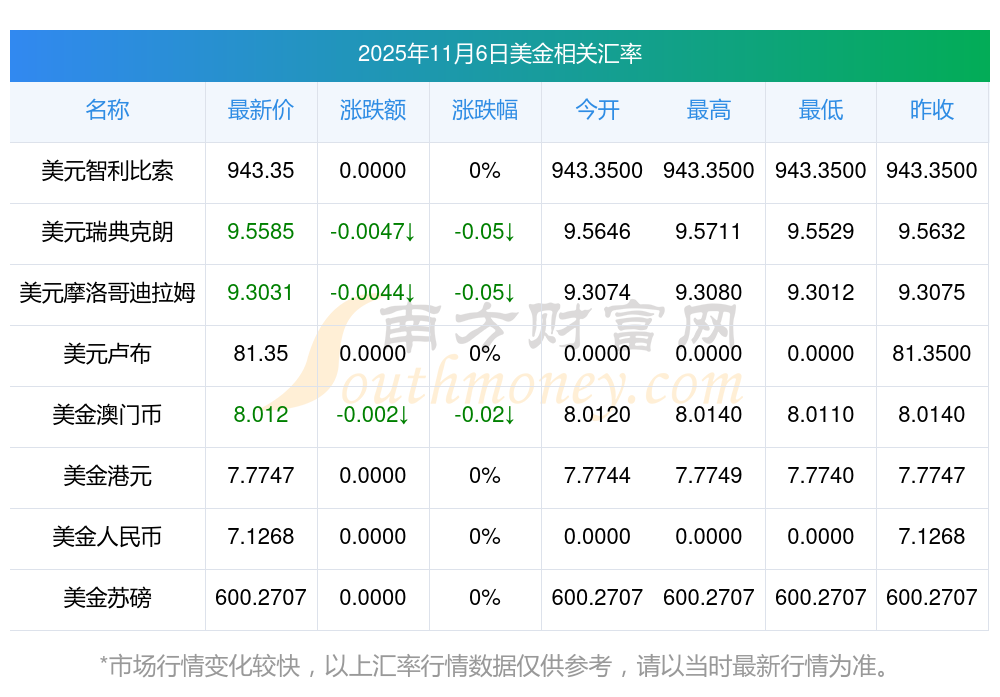Viewport: 1000px width, 697px height.
Task: Select the 美元摩洛哥迪拉姆 row name
Action: pos(107,293)
